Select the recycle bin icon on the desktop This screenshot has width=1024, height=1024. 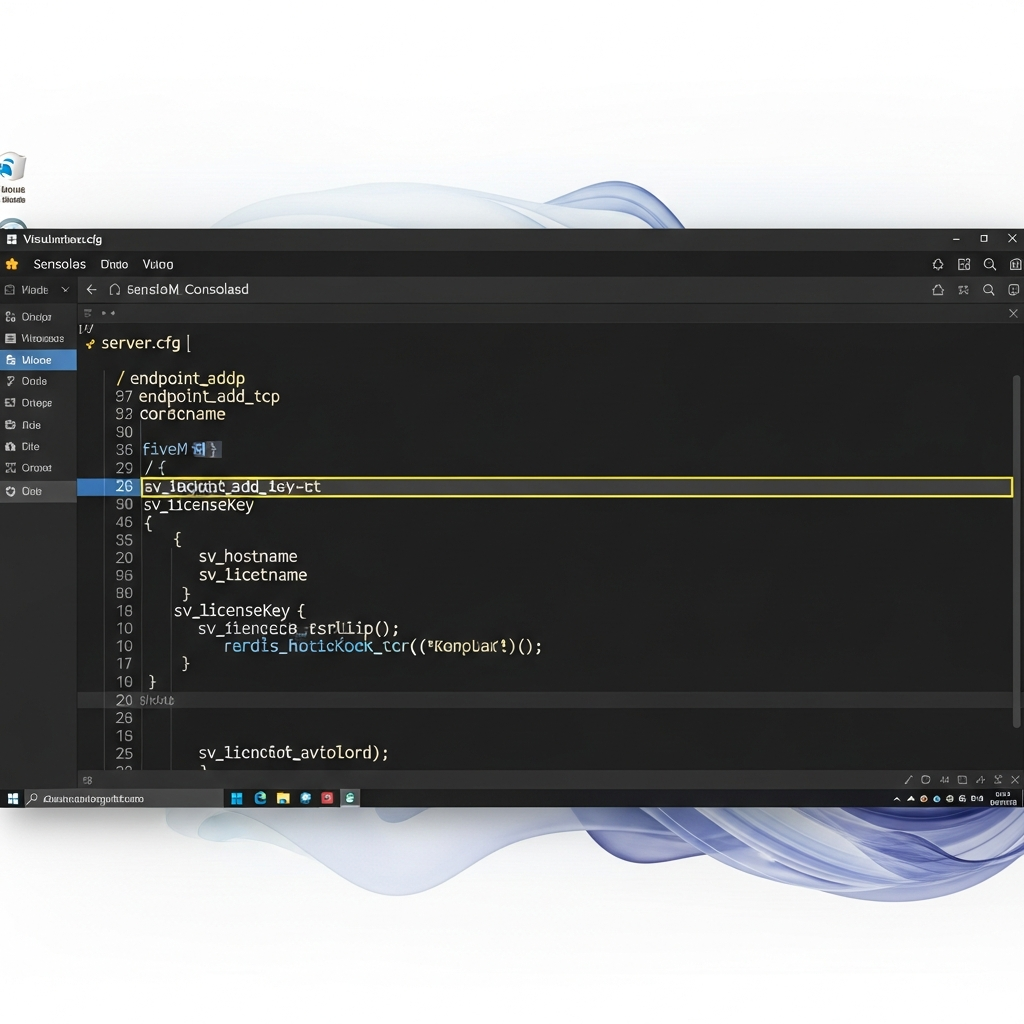pyautogui.click(x=12, y=178)
